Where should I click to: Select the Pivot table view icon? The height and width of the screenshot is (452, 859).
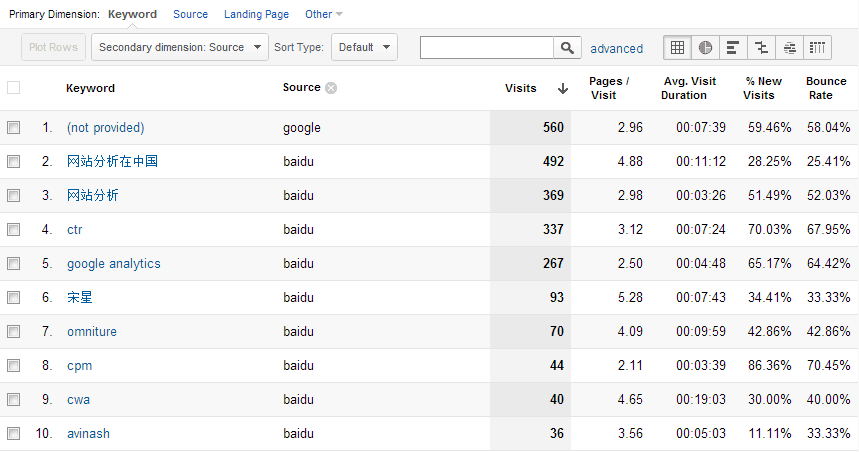coord(818,47)
